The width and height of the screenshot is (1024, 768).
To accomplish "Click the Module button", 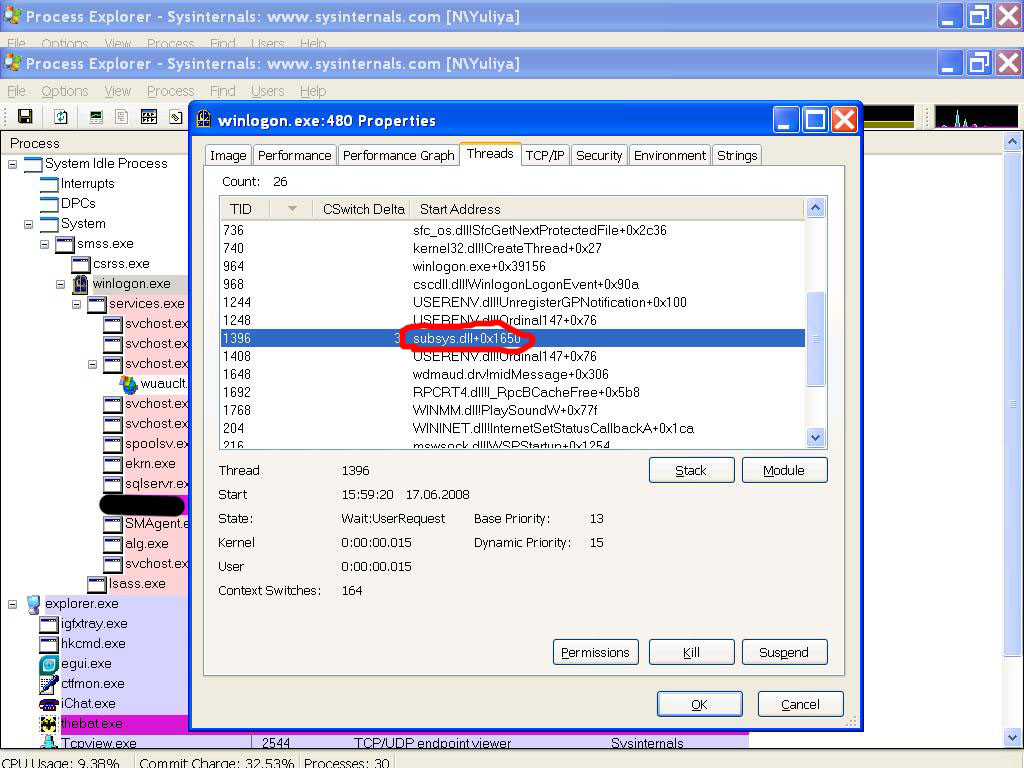I will 784,470.
